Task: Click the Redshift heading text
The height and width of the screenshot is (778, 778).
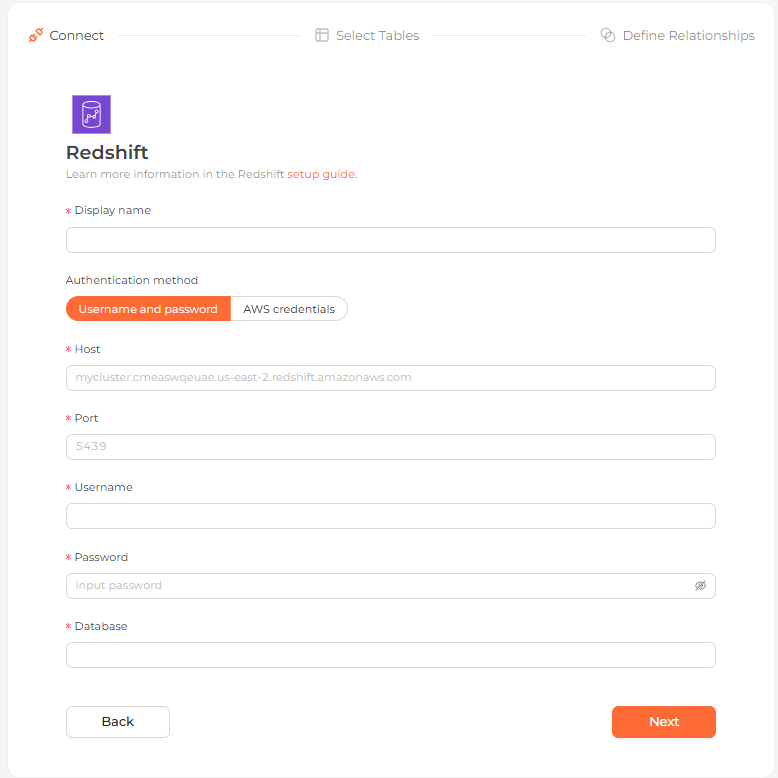Action: (x=107, y=152)
